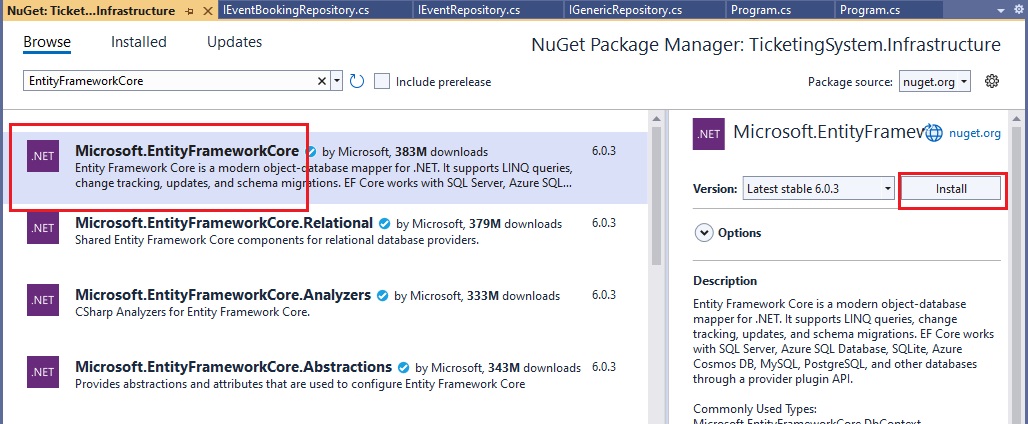
Task: Select the Microsoft.EntityFrameworkCore package title
Action: (x=187, y=150)
